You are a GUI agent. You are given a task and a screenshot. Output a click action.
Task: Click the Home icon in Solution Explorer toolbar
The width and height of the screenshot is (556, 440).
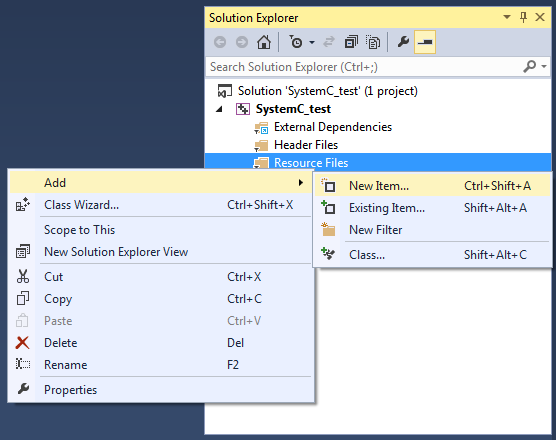click(263, 42)
